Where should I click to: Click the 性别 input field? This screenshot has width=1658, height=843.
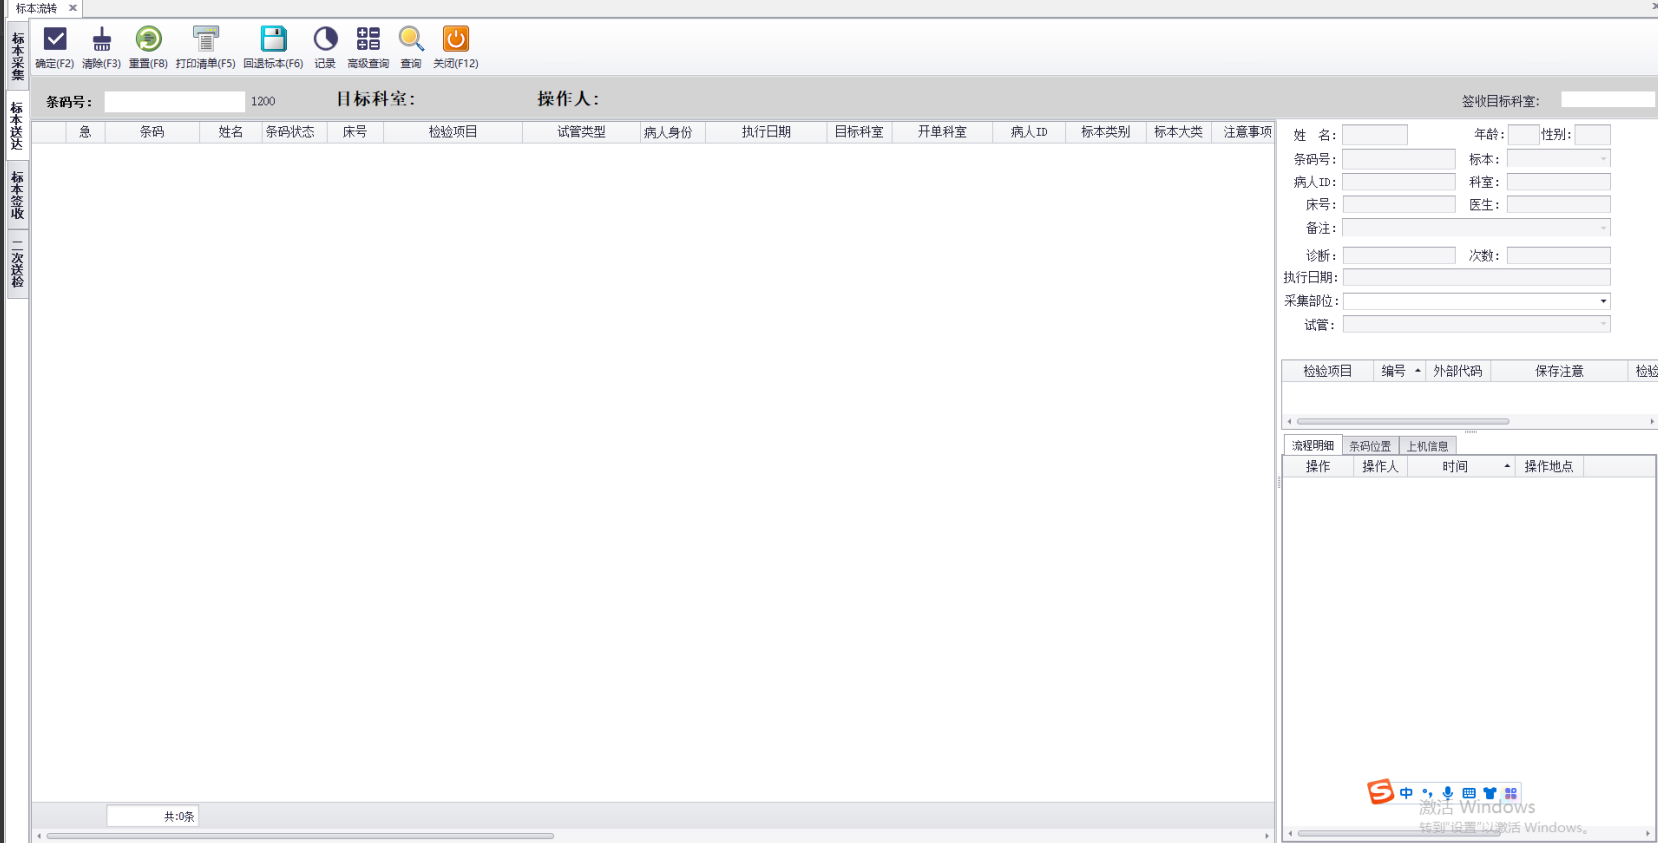[x=1592, y=135]
